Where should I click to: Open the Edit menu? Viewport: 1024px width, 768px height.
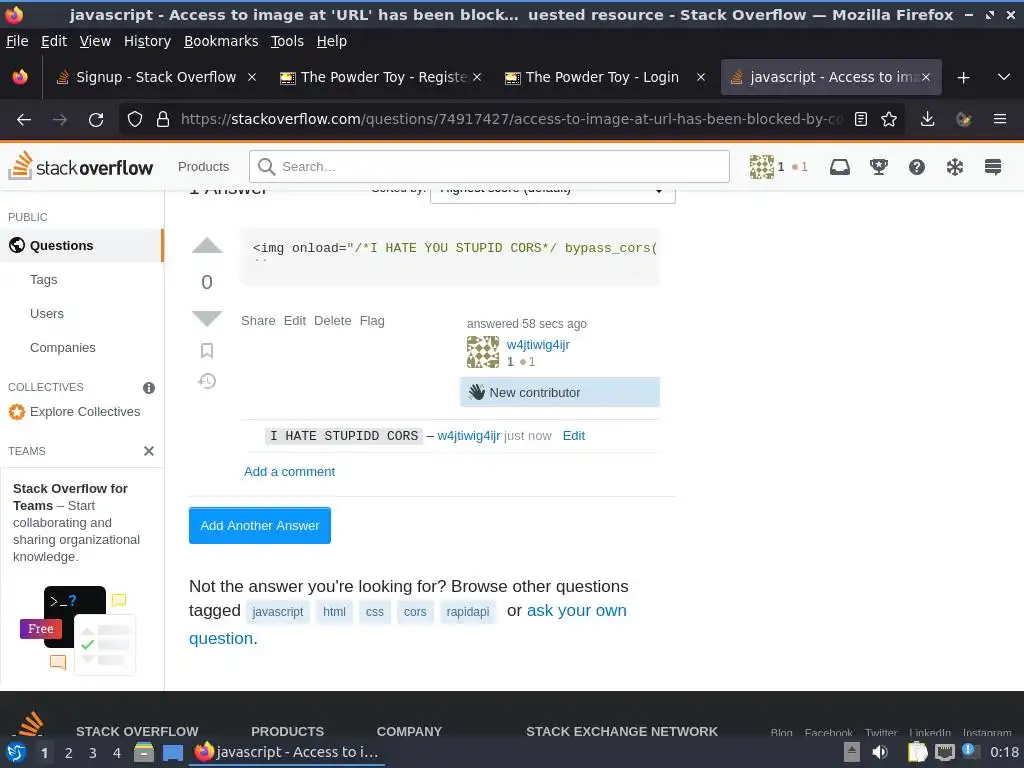tap(54, 41)
